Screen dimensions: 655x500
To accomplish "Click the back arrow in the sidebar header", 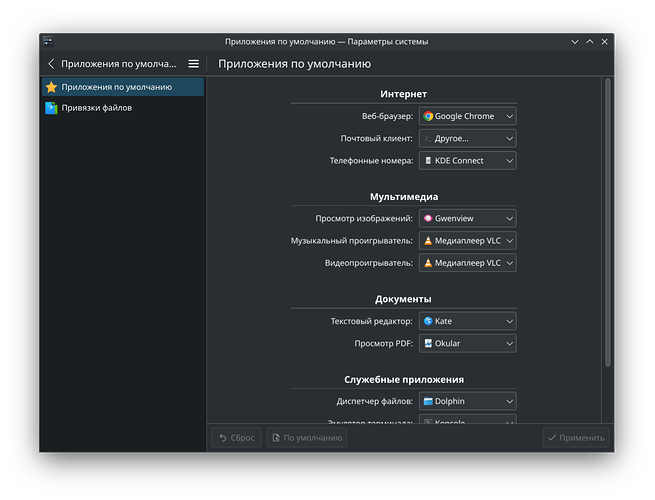I will click(51, 64).
